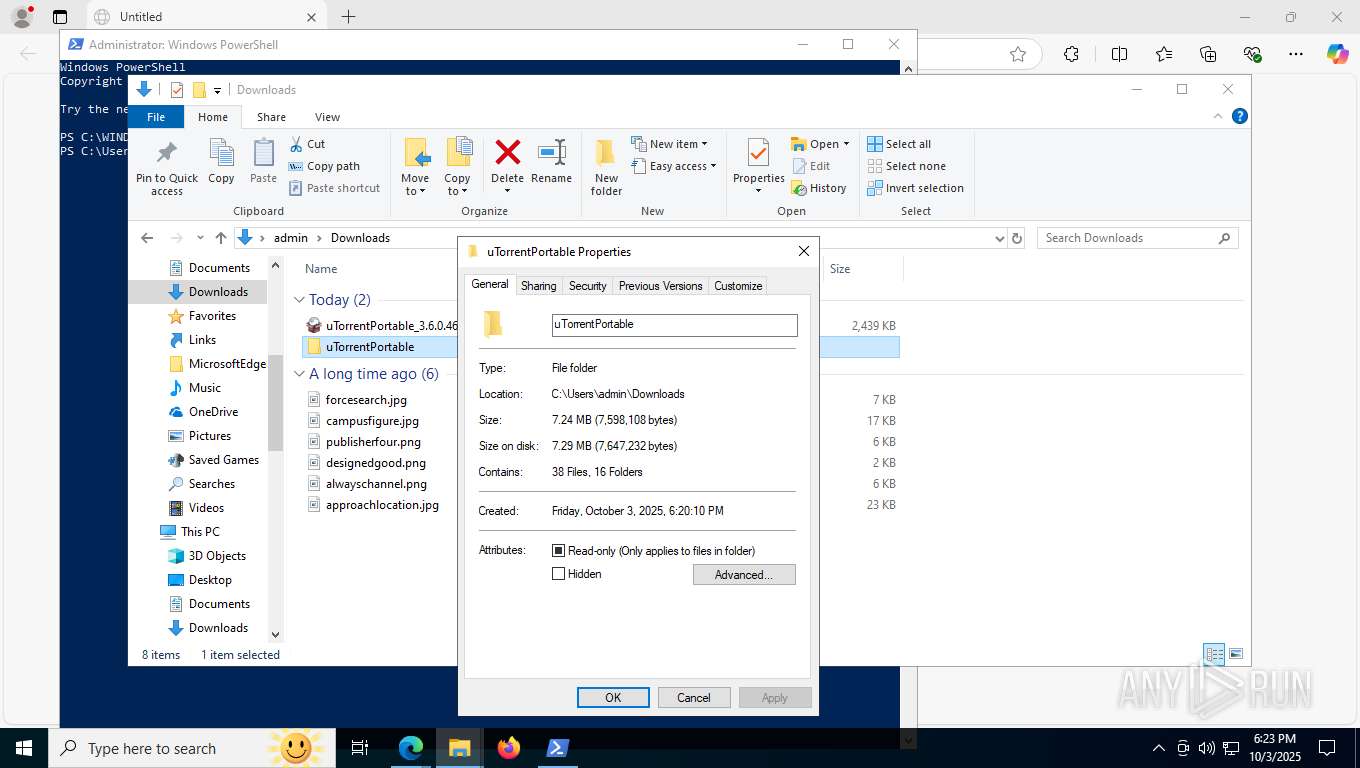Open the File menu tab
This screenshot has width=1360, height=768.
point(156,117)
